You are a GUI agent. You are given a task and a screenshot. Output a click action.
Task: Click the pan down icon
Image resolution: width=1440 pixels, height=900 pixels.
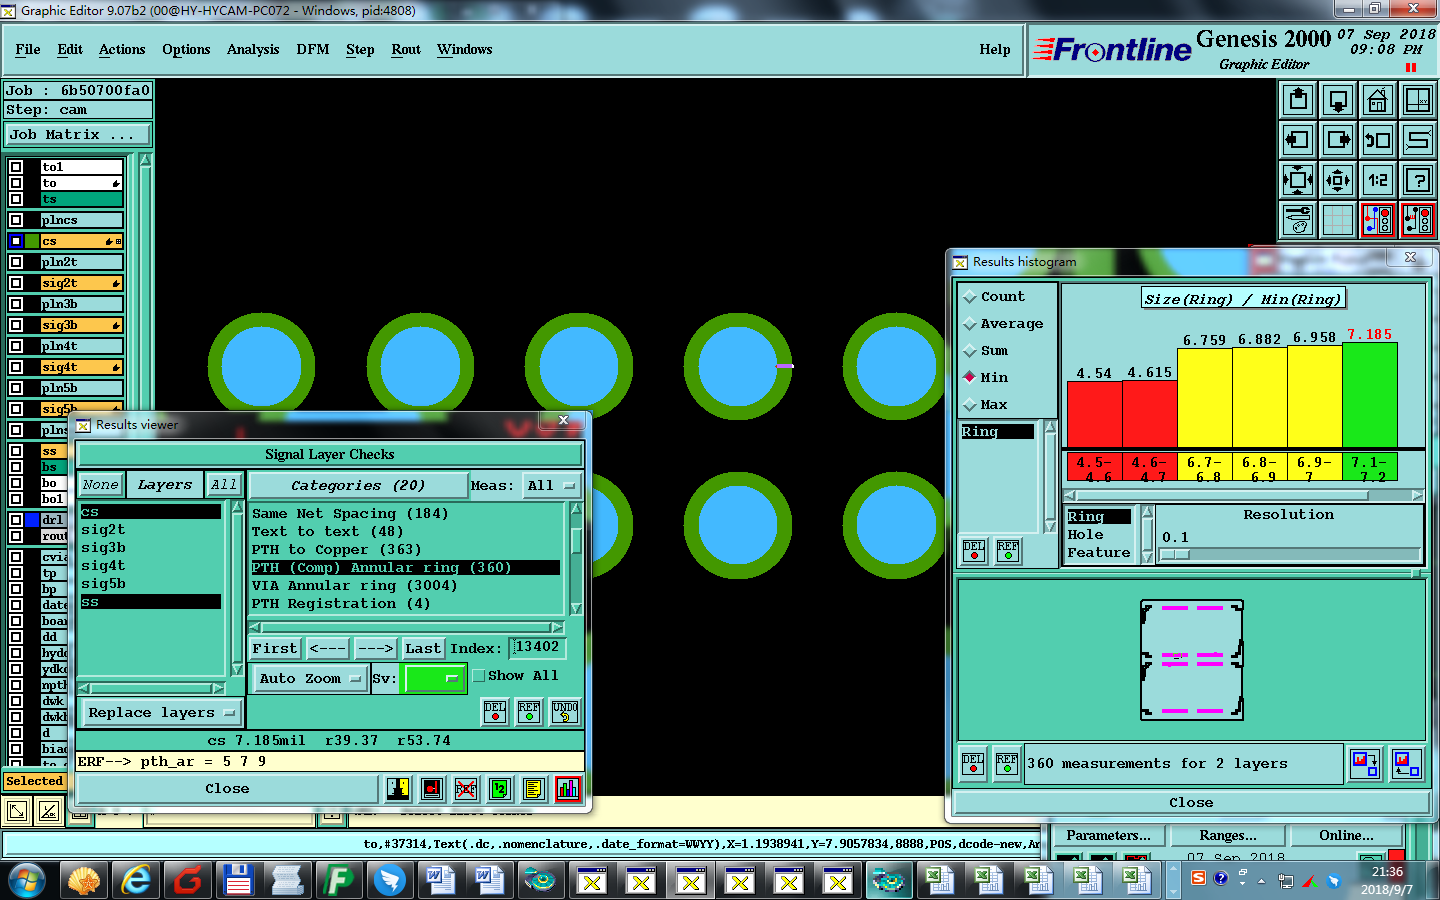click(x=1338, y=101)
